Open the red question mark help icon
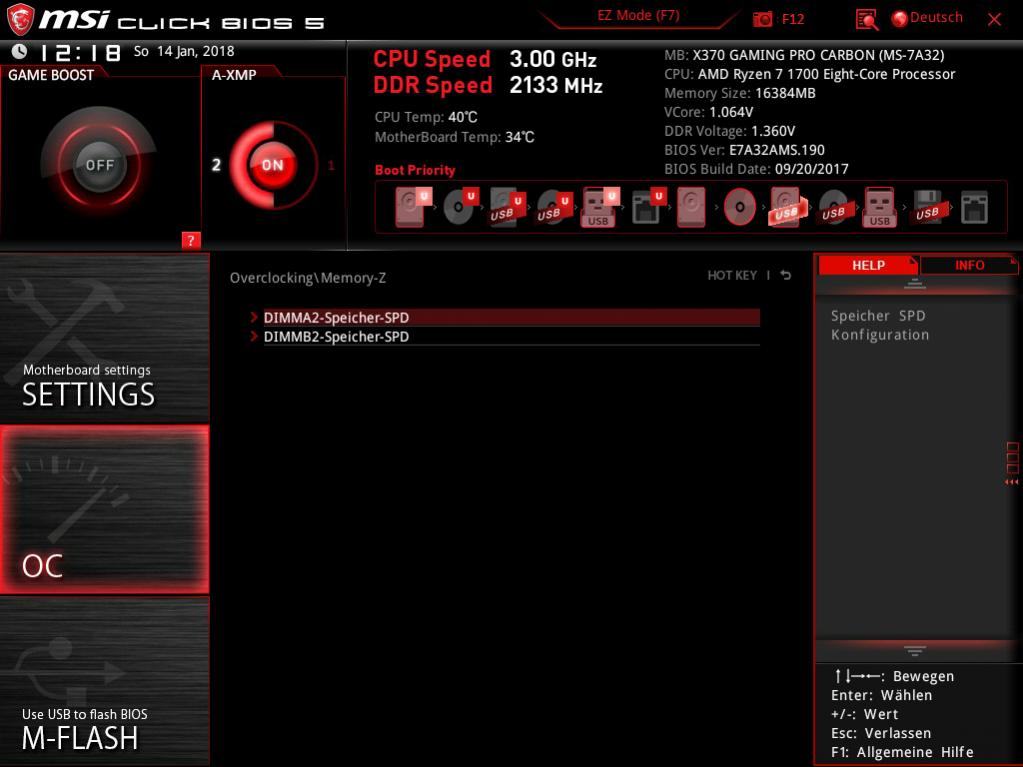Screen dimensions: 1023x767 (191, 240)
